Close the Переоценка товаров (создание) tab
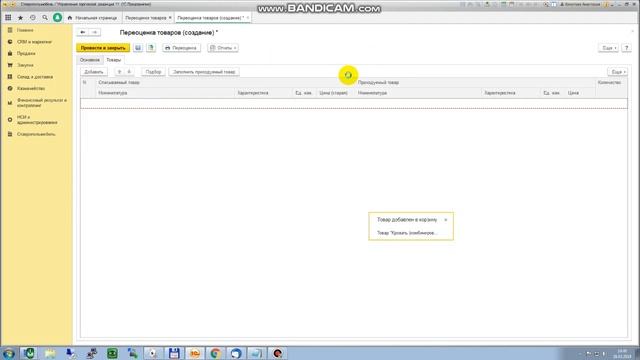 (248, 18)
